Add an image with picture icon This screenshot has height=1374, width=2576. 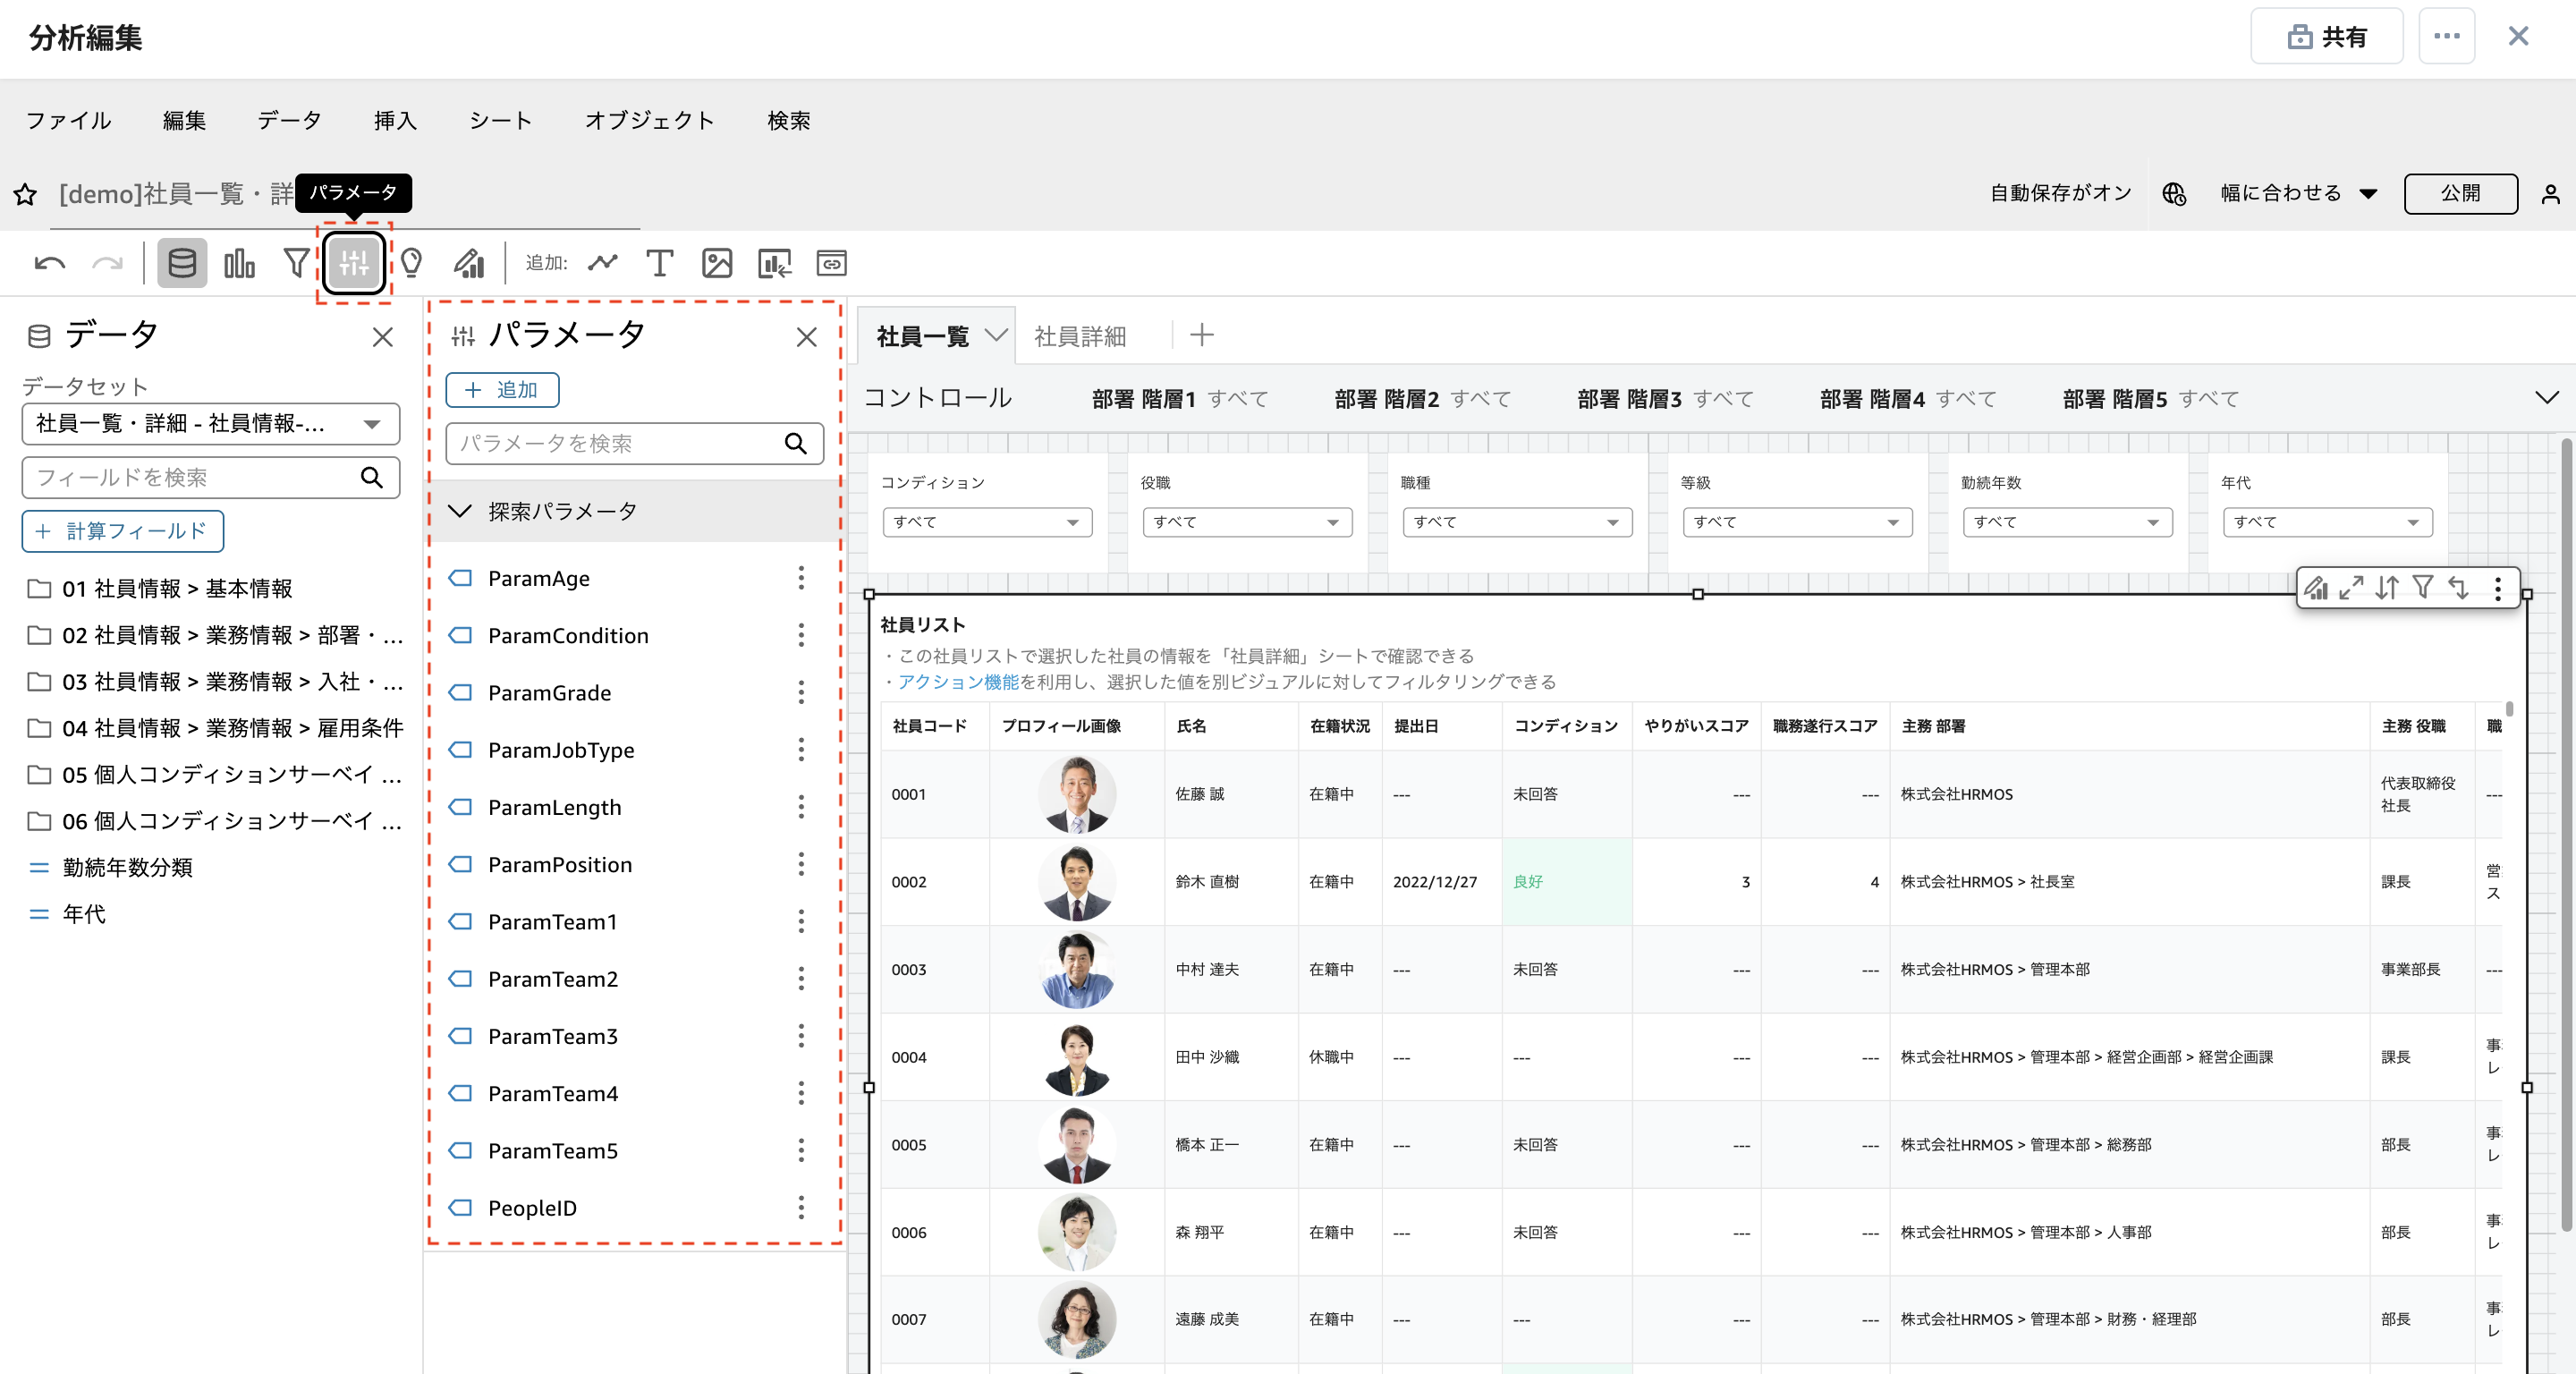coord(716,264)
